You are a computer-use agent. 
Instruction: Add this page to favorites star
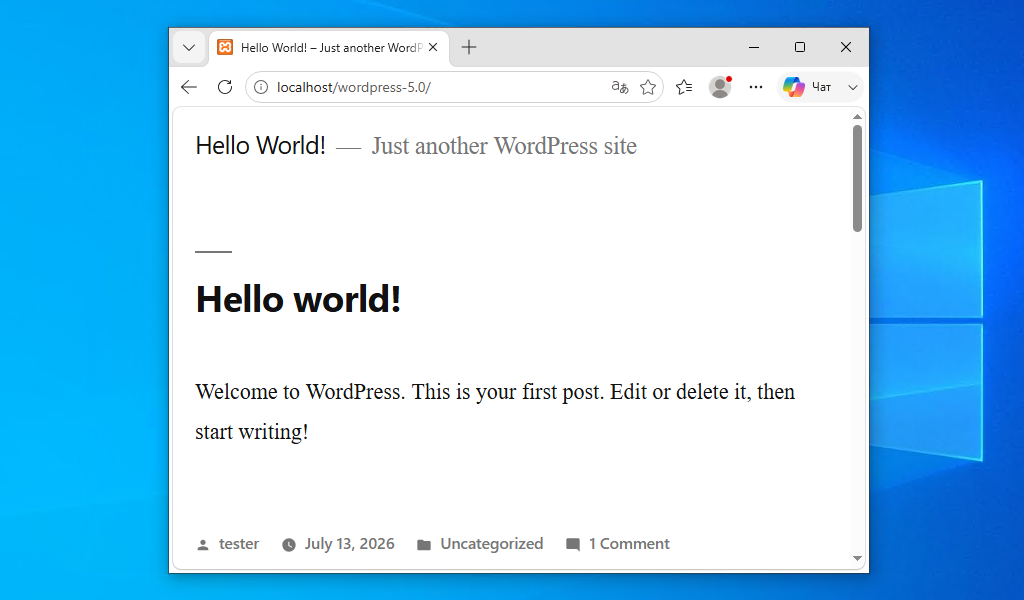click(648, 87)
